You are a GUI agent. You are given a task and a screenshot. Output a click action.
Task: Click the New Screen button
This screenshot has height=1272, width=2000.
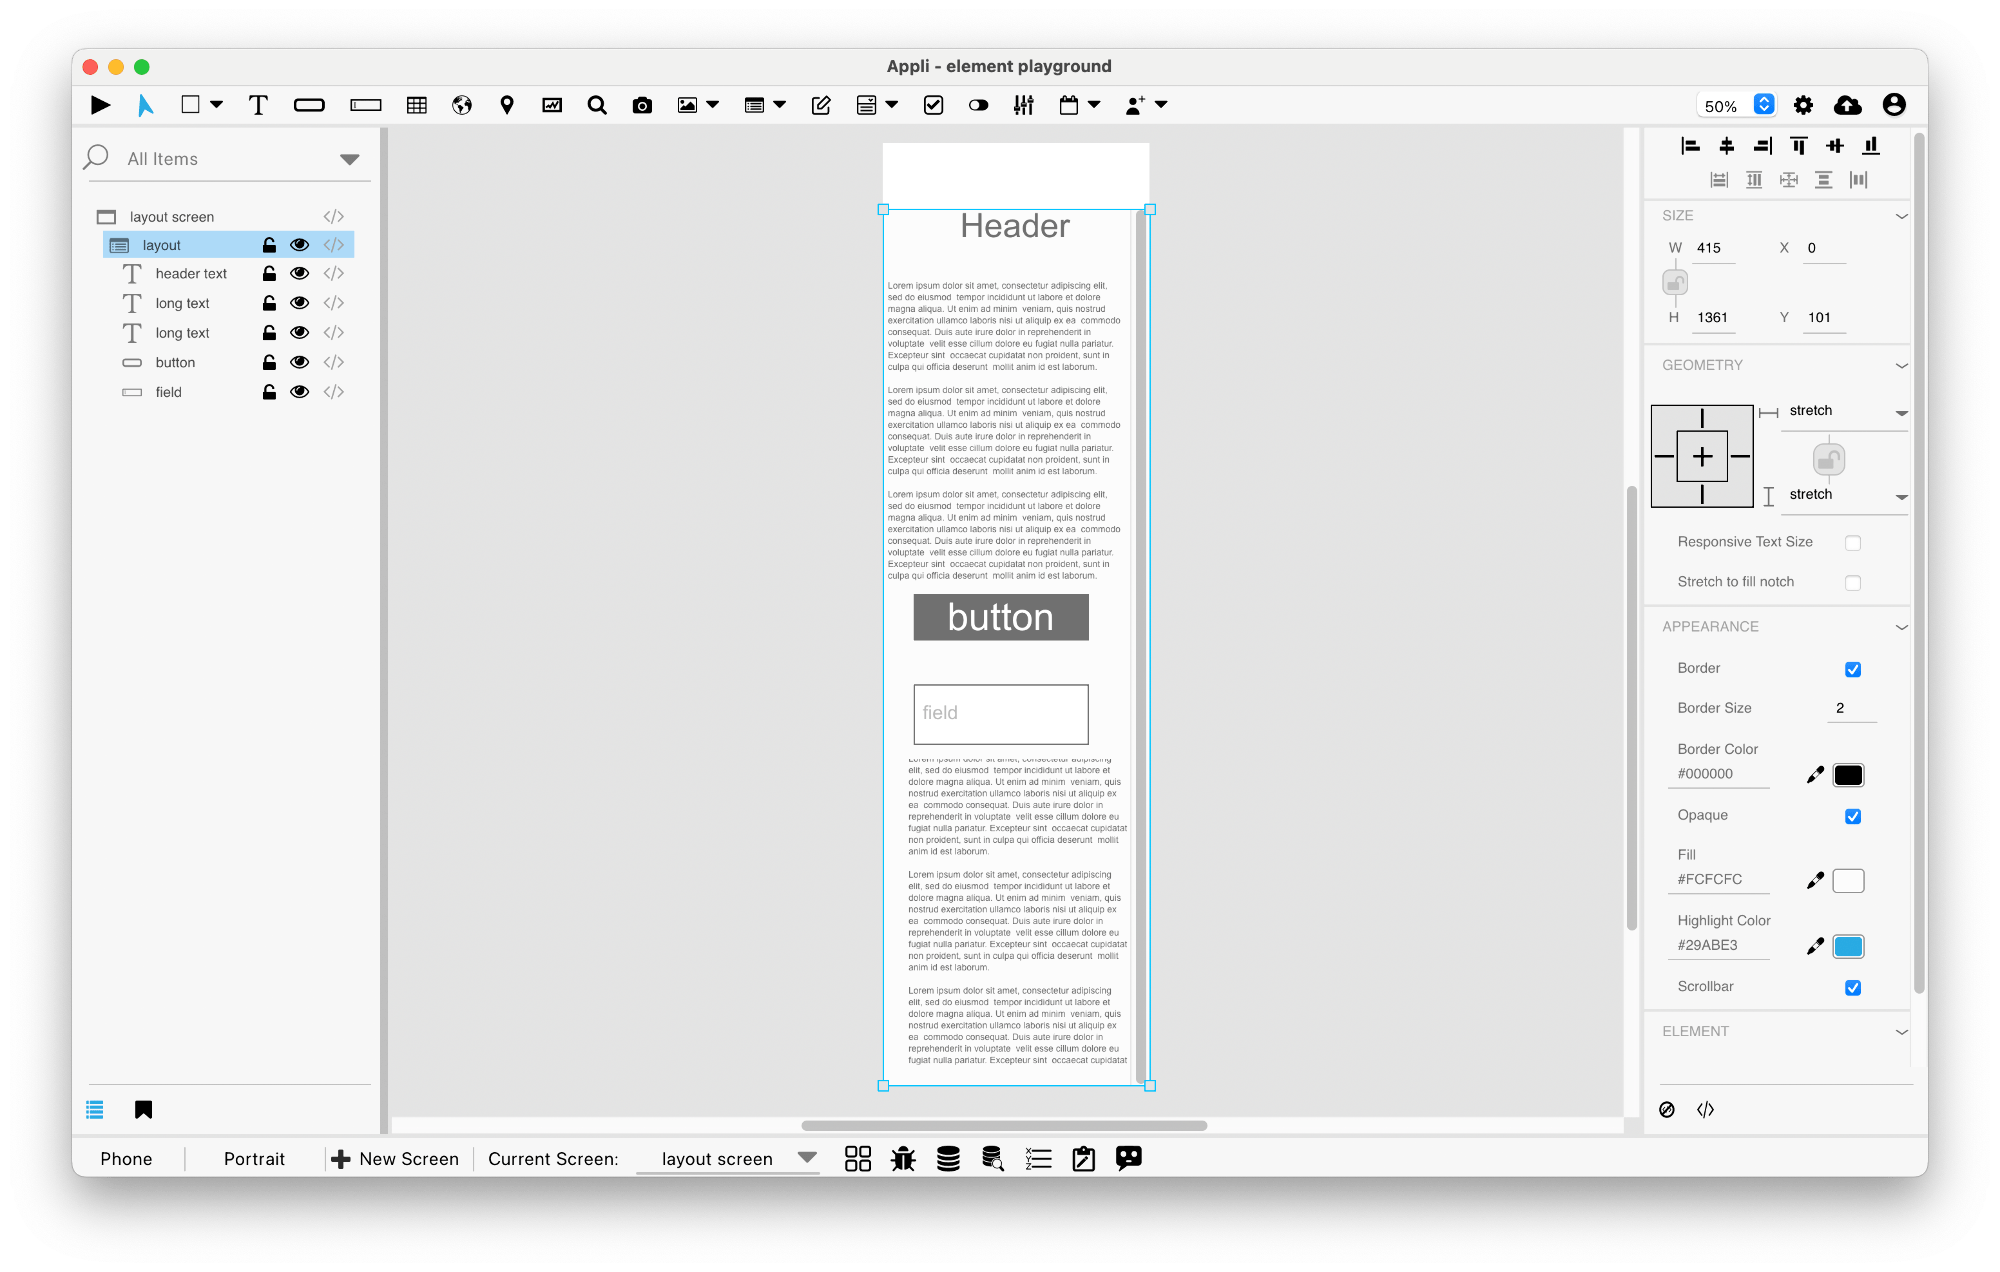(x=395, y=1159)
